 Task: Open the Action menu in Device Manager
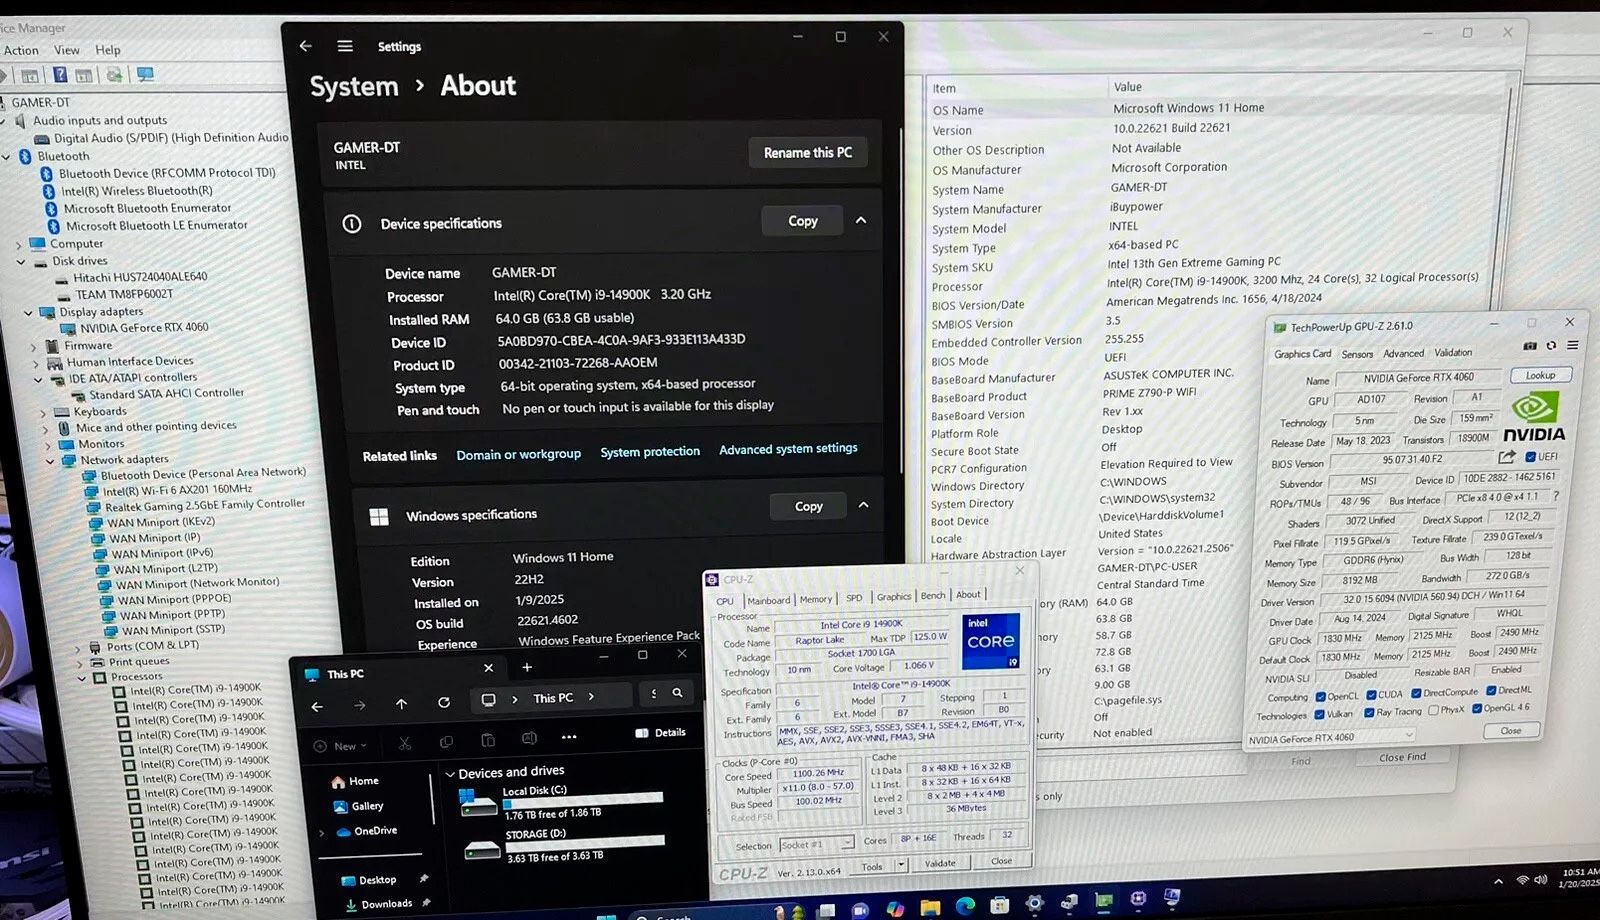[x=21, y=50]
